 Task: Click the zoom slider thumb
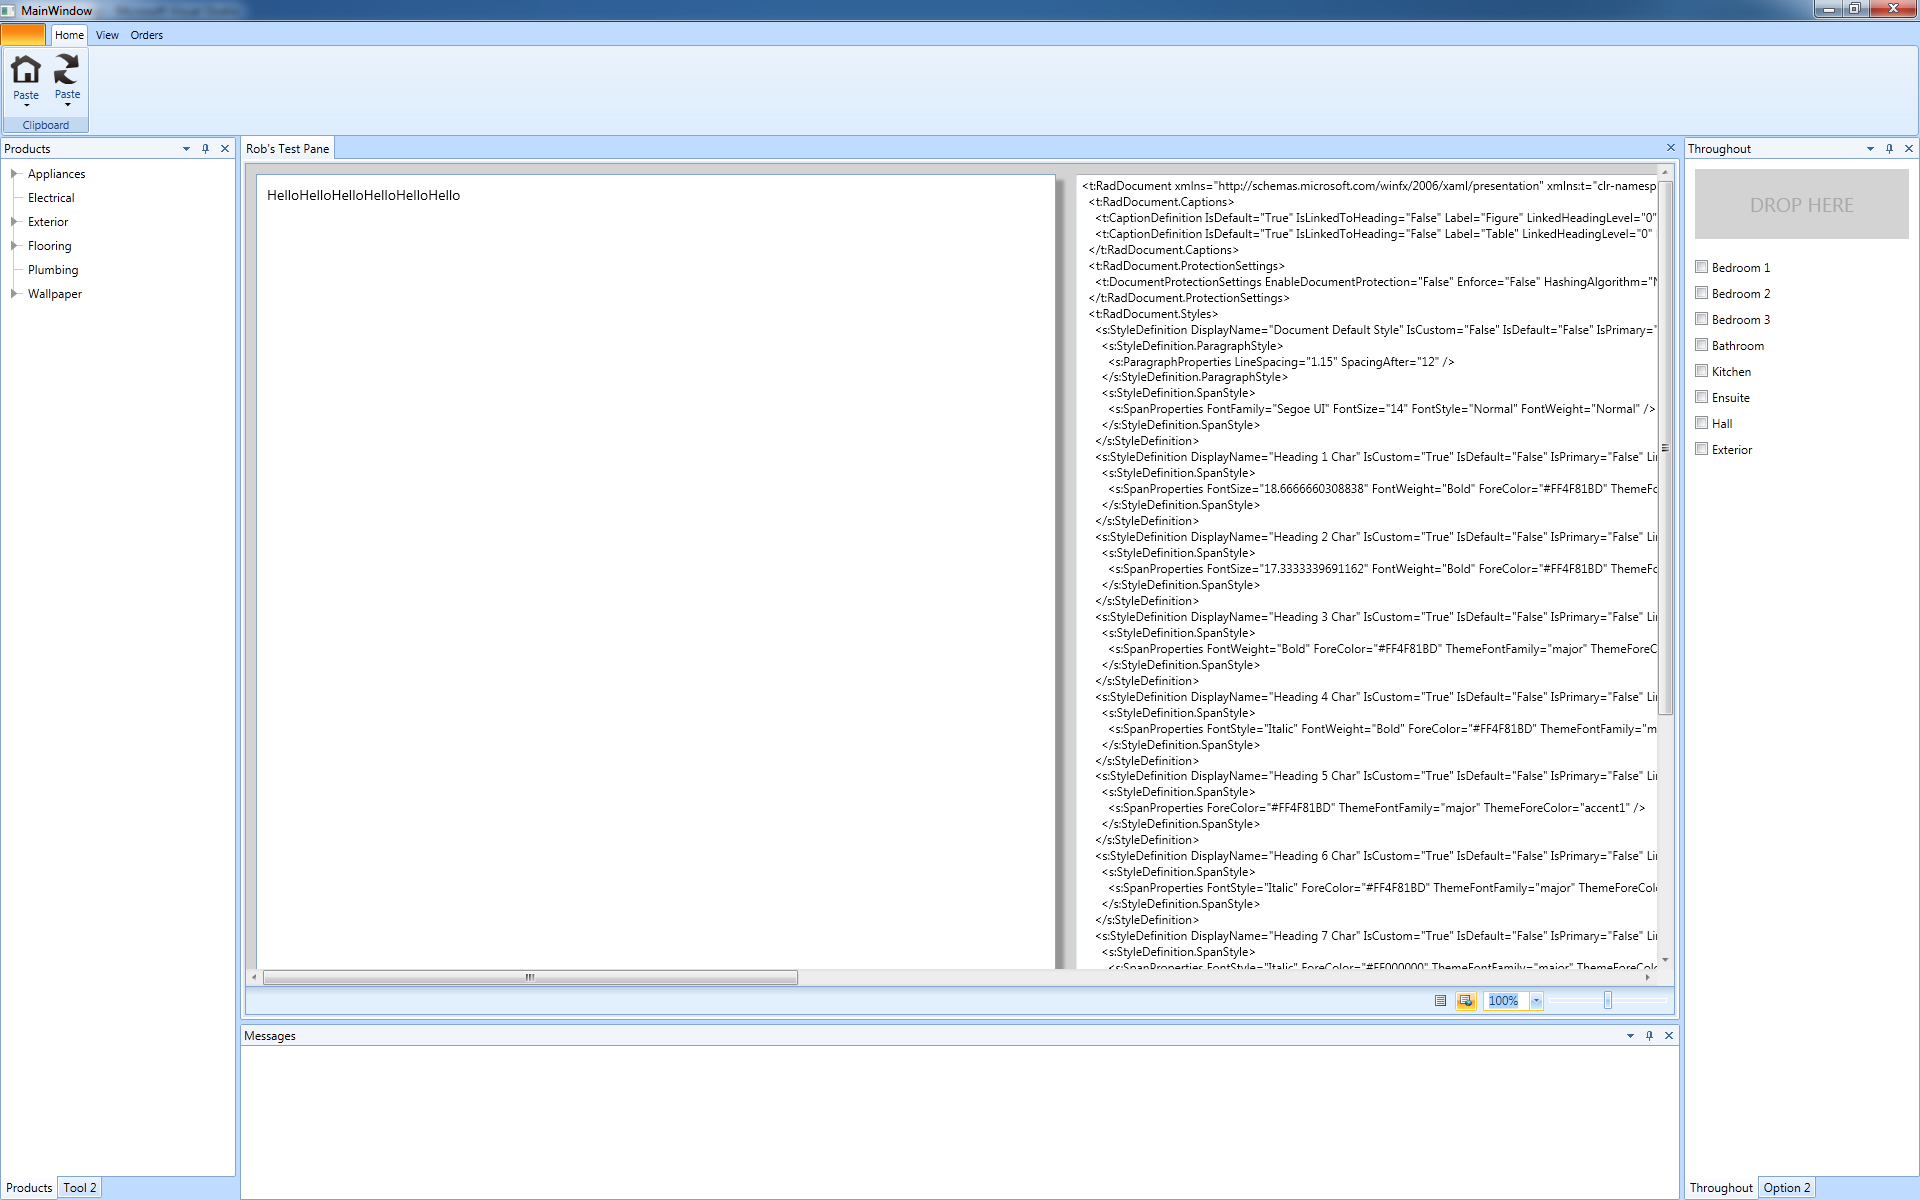[x=1607, y=1001]
